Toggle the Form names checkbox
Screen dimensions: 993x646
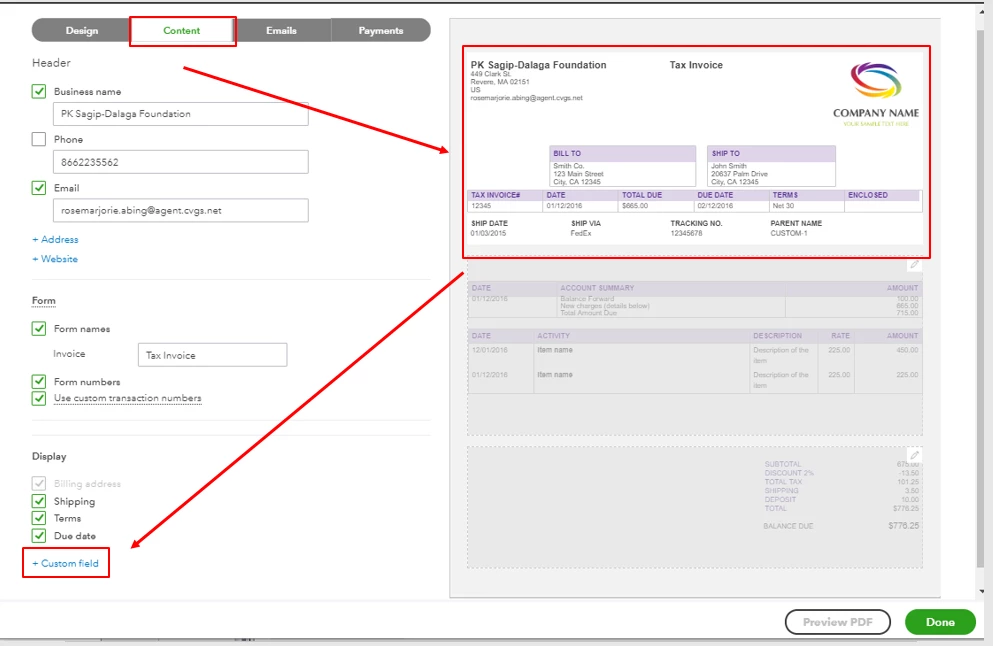click(39, 329)
